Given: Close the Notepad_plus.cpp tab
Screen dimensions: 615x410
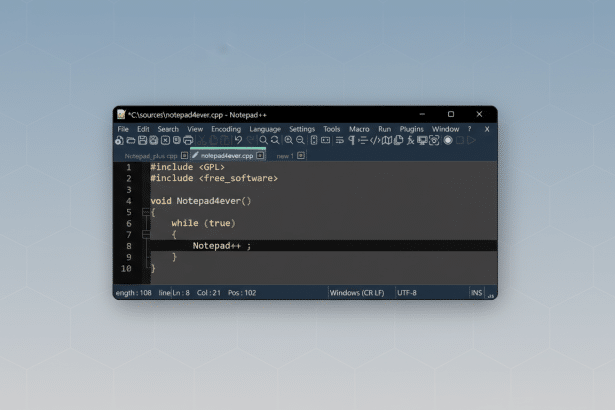Looking at the screenshot, I should pos(184,156).
